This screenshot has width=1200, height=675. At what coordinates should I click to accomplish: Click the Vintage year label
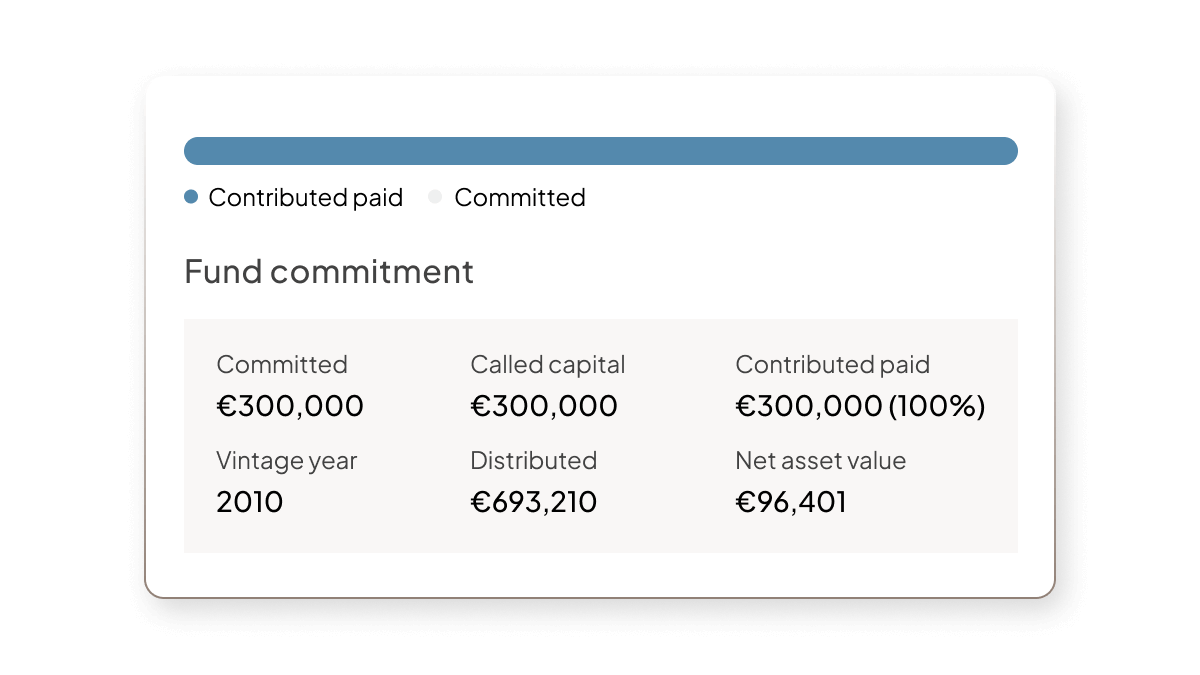coord(286,461)
